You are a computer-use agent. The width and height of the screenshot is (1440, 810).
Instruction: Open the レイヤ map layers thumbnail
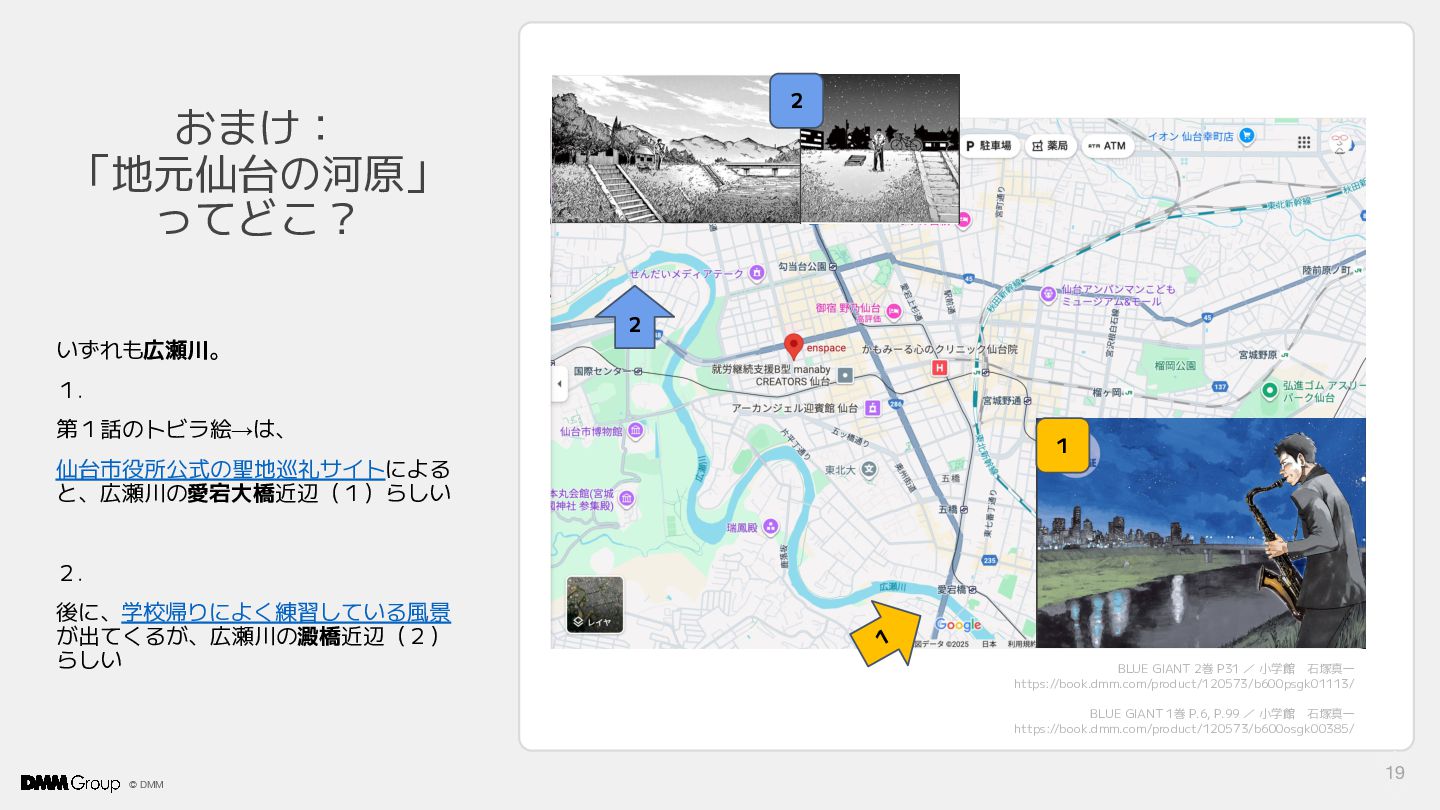click(595, 605)
